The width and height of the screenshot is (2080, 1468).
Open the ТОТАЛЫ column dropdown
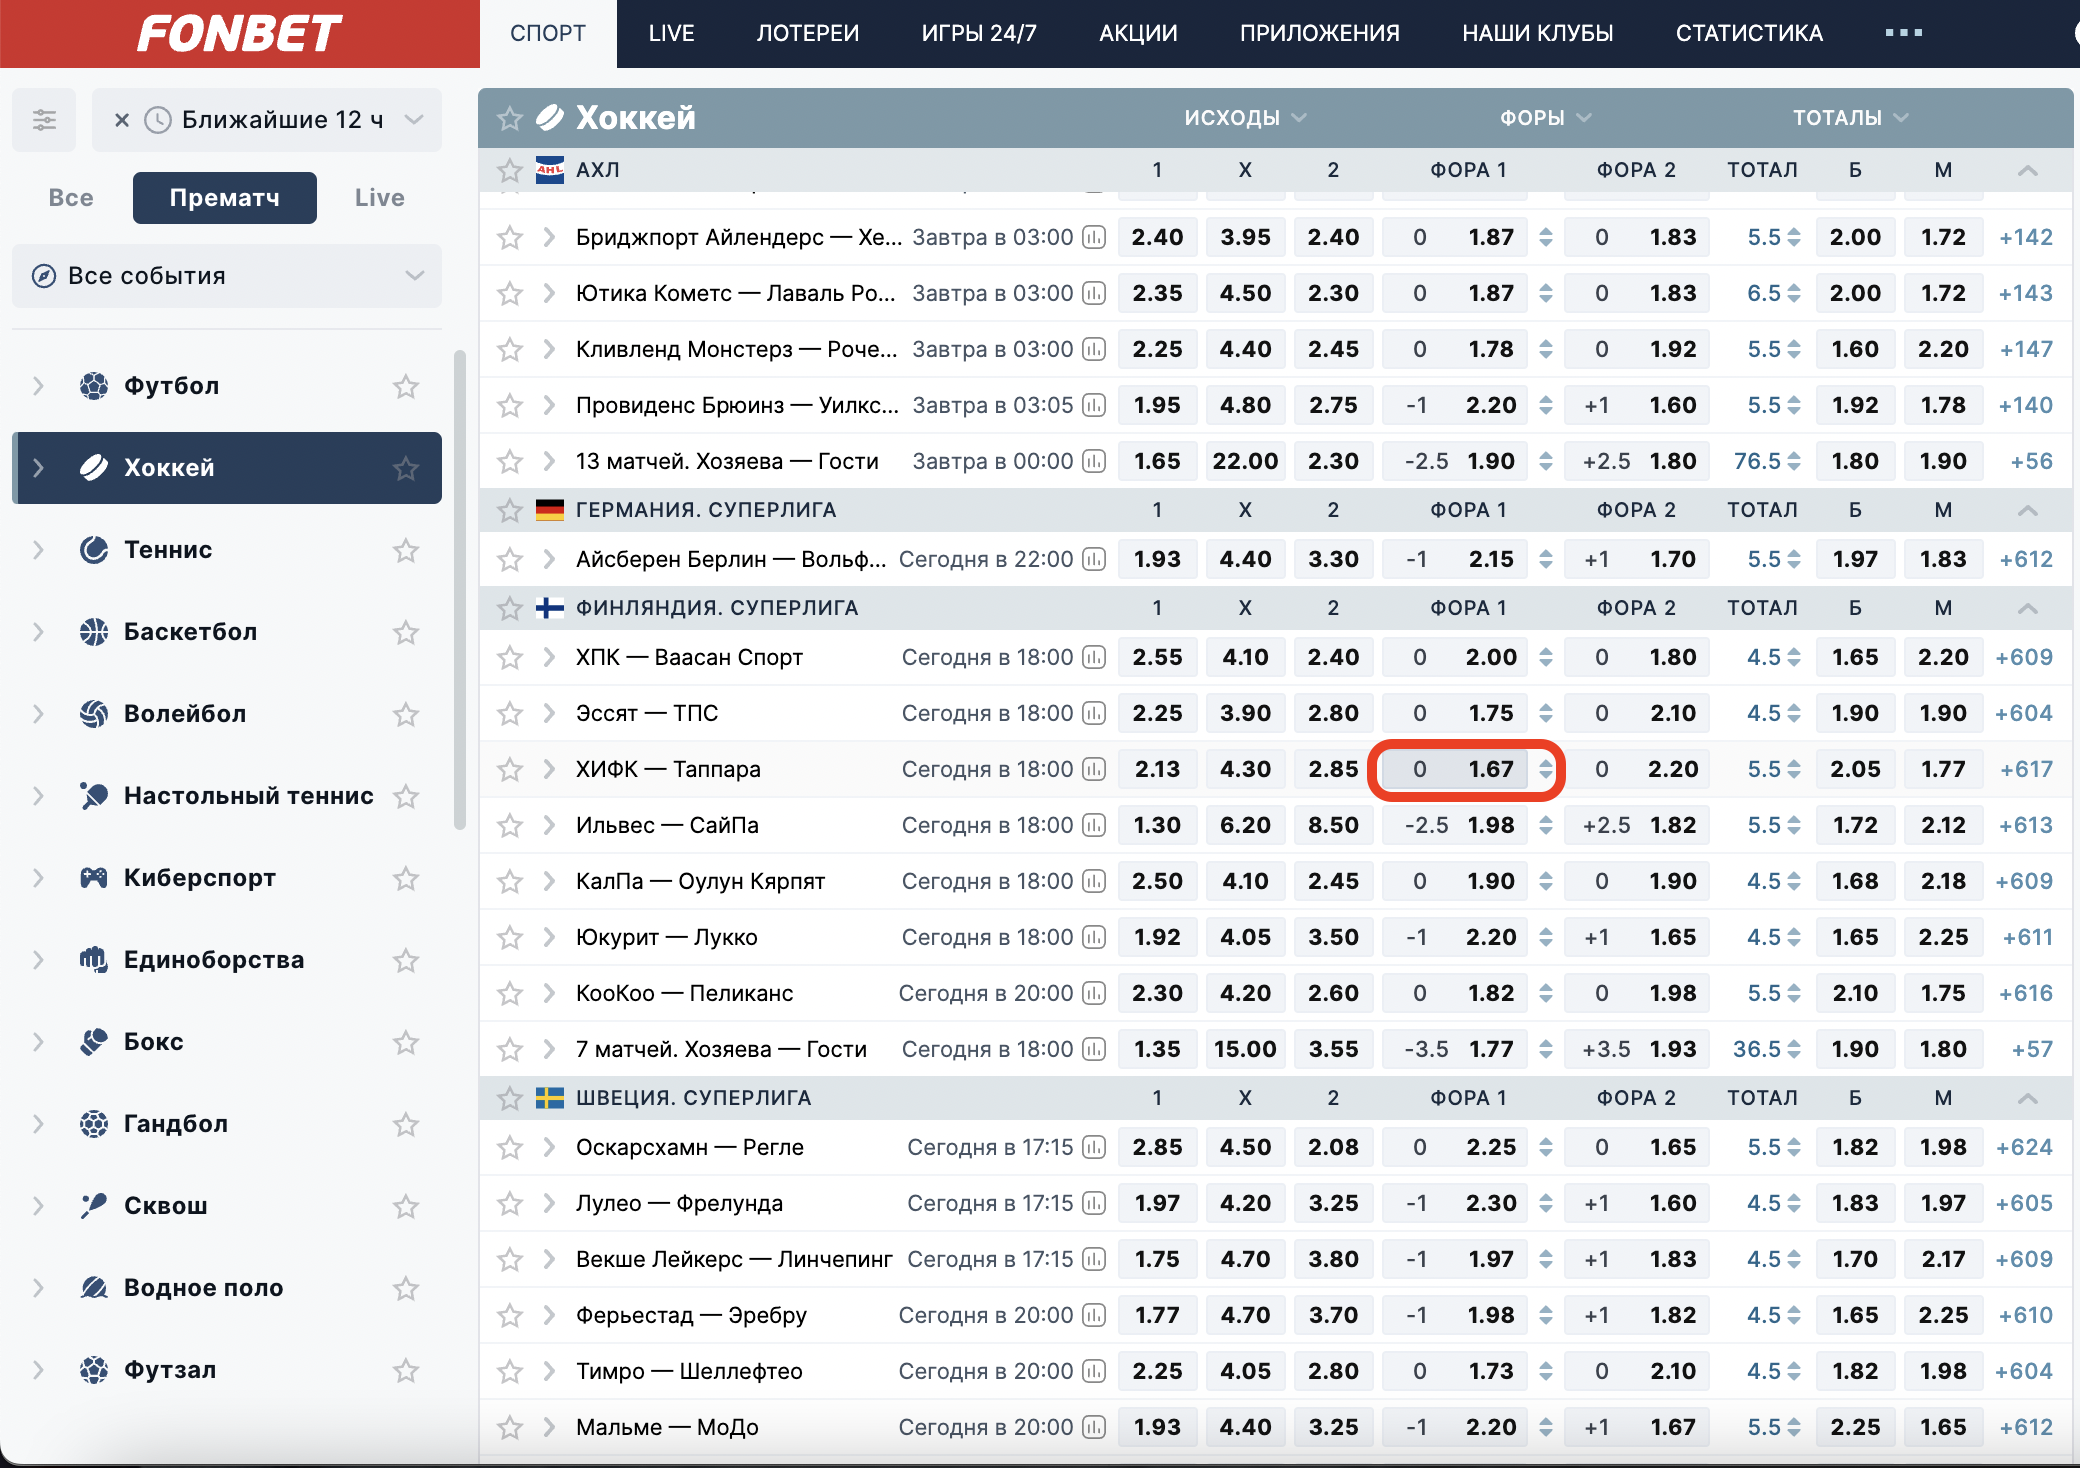click(1851, 118)
